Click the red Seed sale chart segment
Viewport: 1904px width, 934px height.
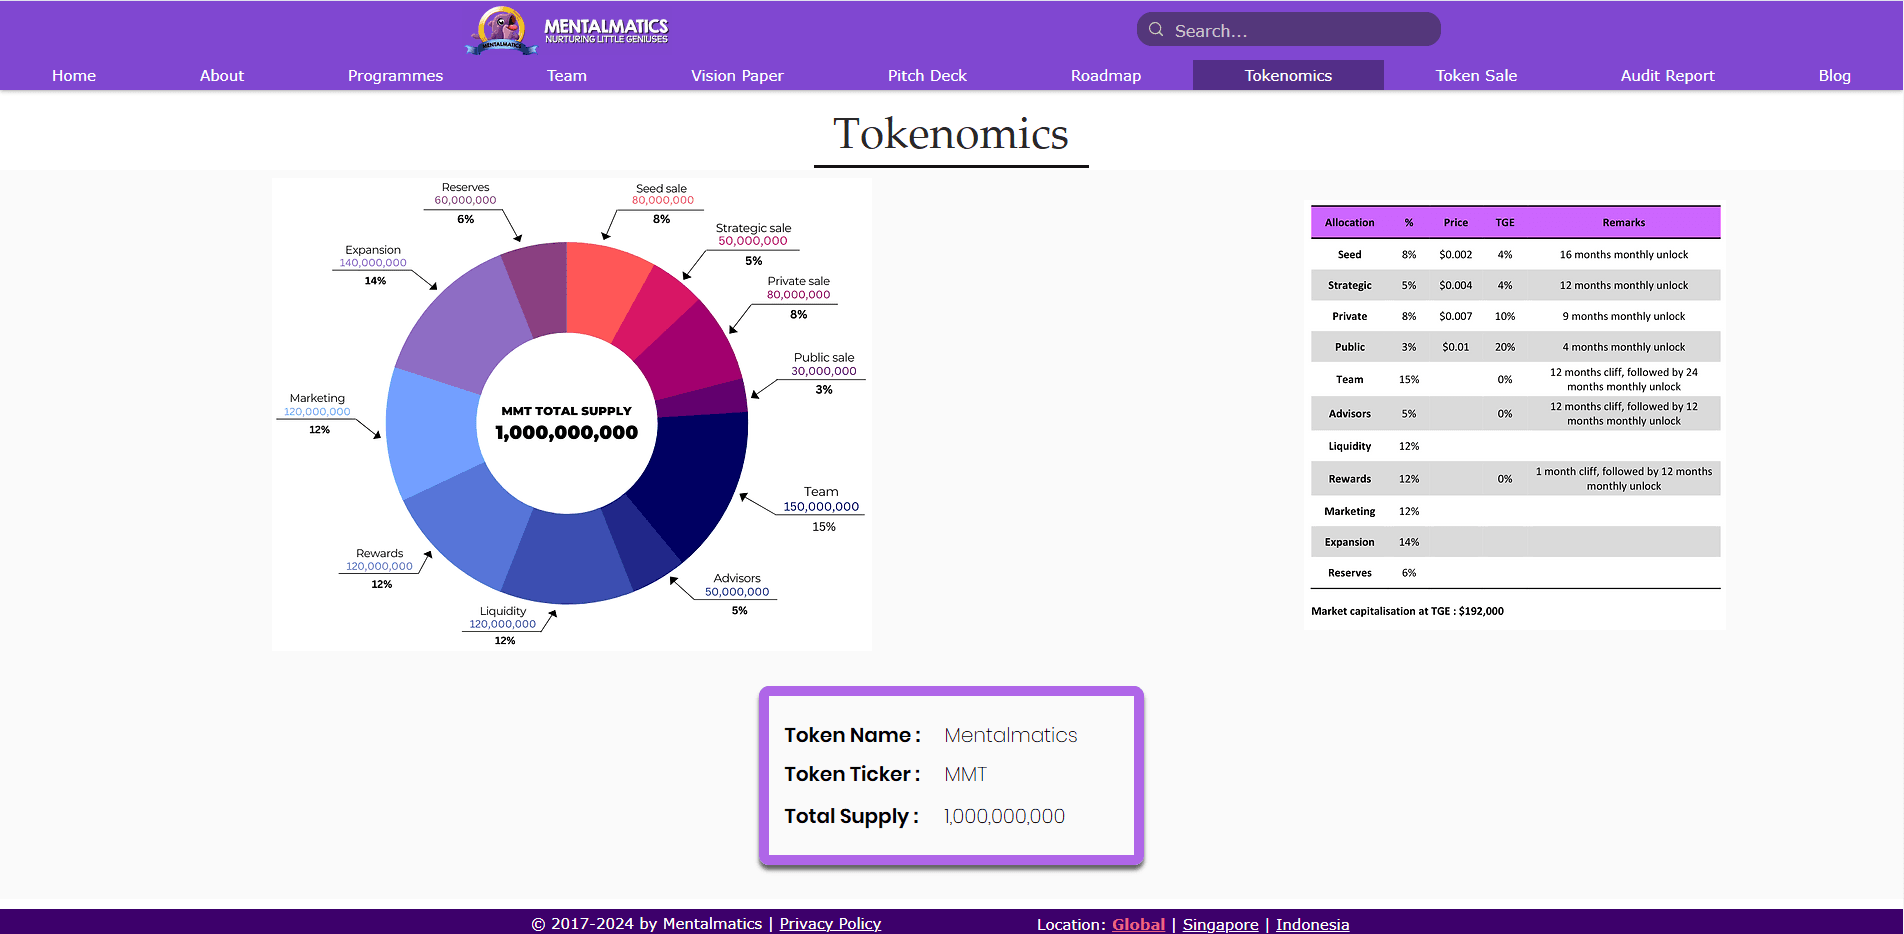603,290
